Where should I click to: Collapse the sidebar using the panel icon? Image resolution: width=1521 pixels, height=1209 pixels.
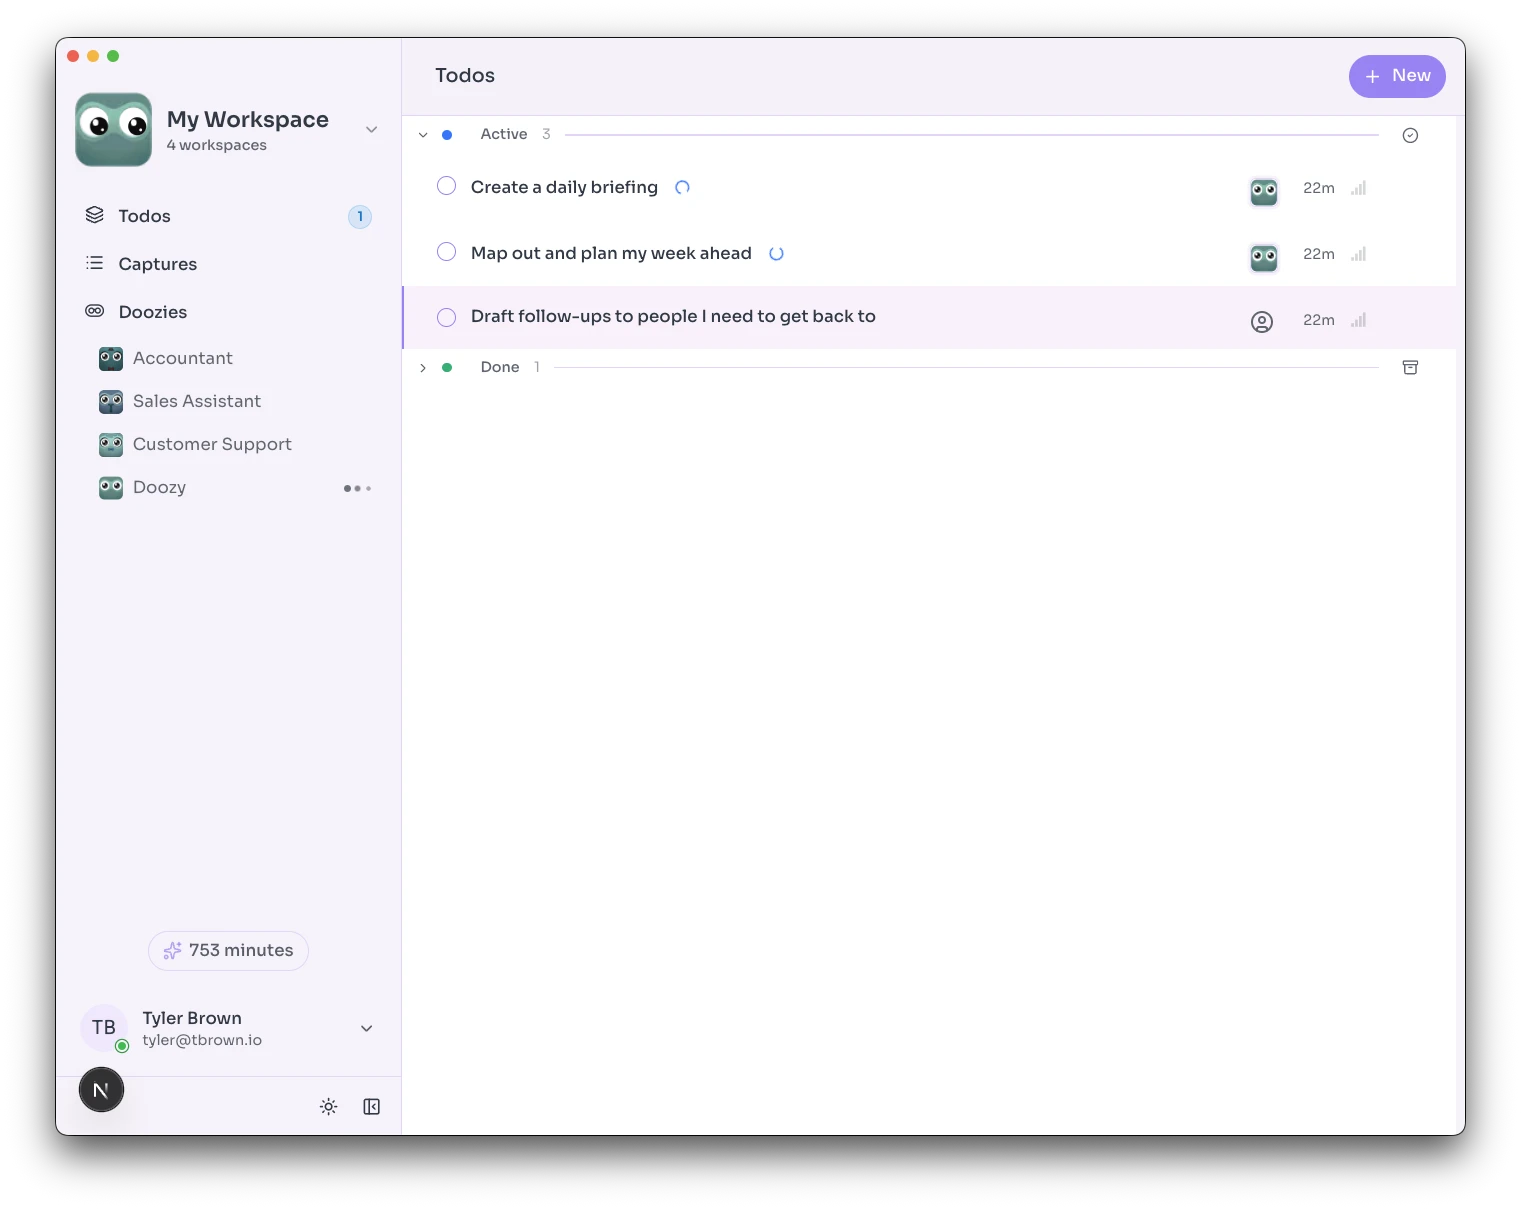pyautogui.click(x=371, y=1106)
